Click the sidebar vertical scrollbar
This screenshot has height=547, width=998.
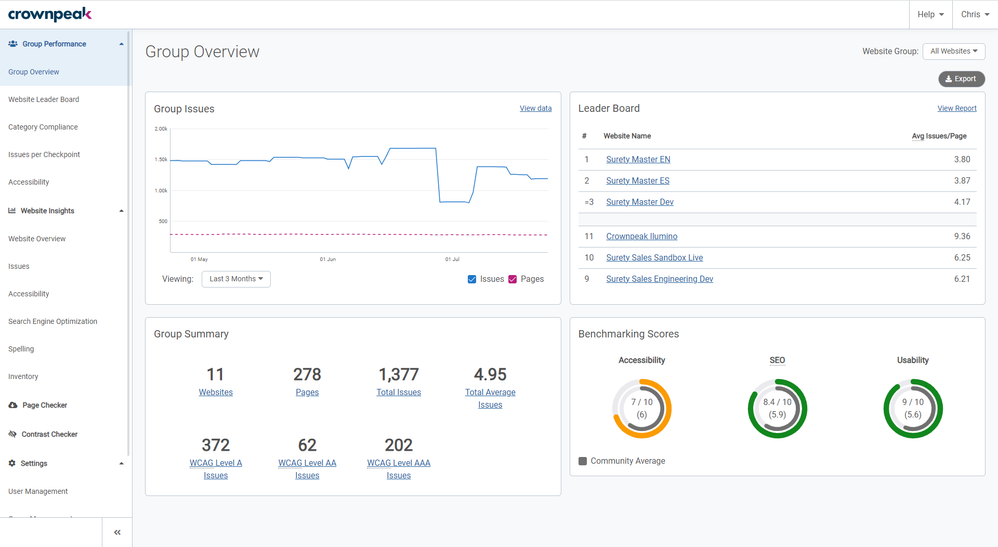tap(129, 242)
